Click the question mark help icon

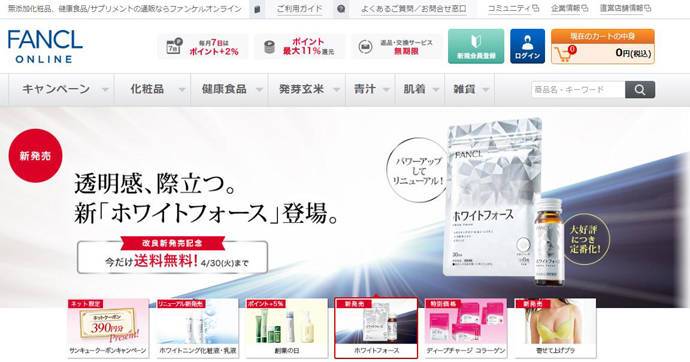341,9
